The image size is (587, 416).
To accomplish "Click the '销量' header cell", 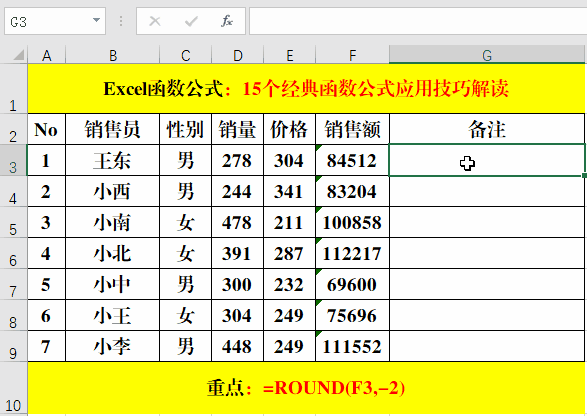I will [238, 130].
